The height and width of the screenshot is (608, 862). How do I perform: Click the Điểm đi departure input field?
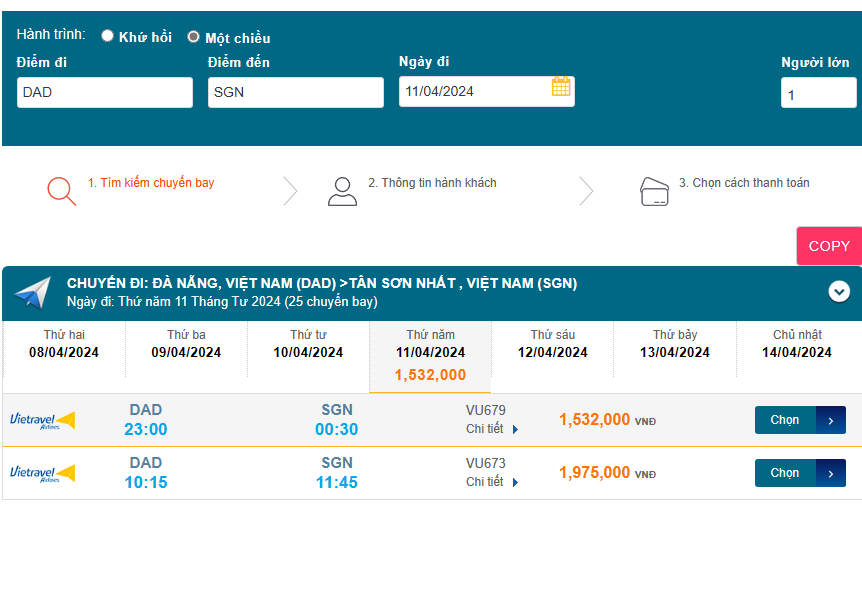click(104, 93)
